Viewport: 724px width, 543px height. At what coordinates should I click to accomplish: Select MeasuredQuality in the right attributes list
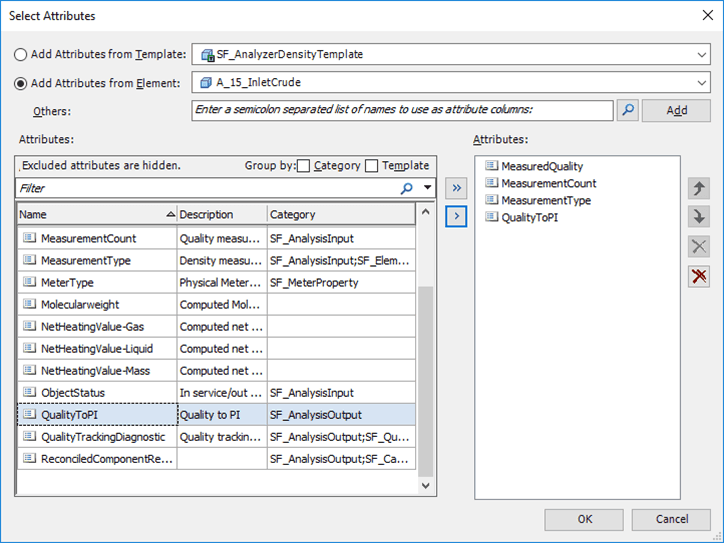pos(542,166)
